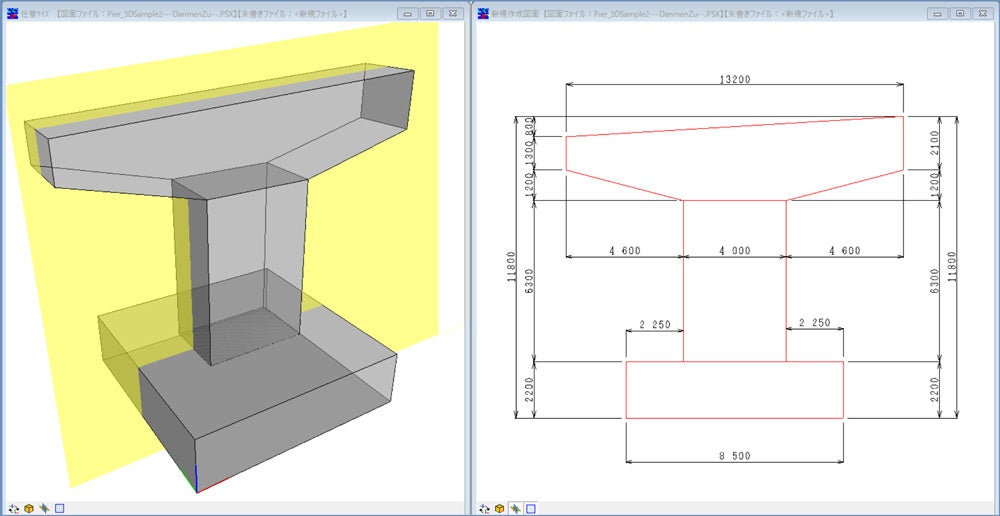
Task: Close the section drawing window
Action: [x=982, y=14]
